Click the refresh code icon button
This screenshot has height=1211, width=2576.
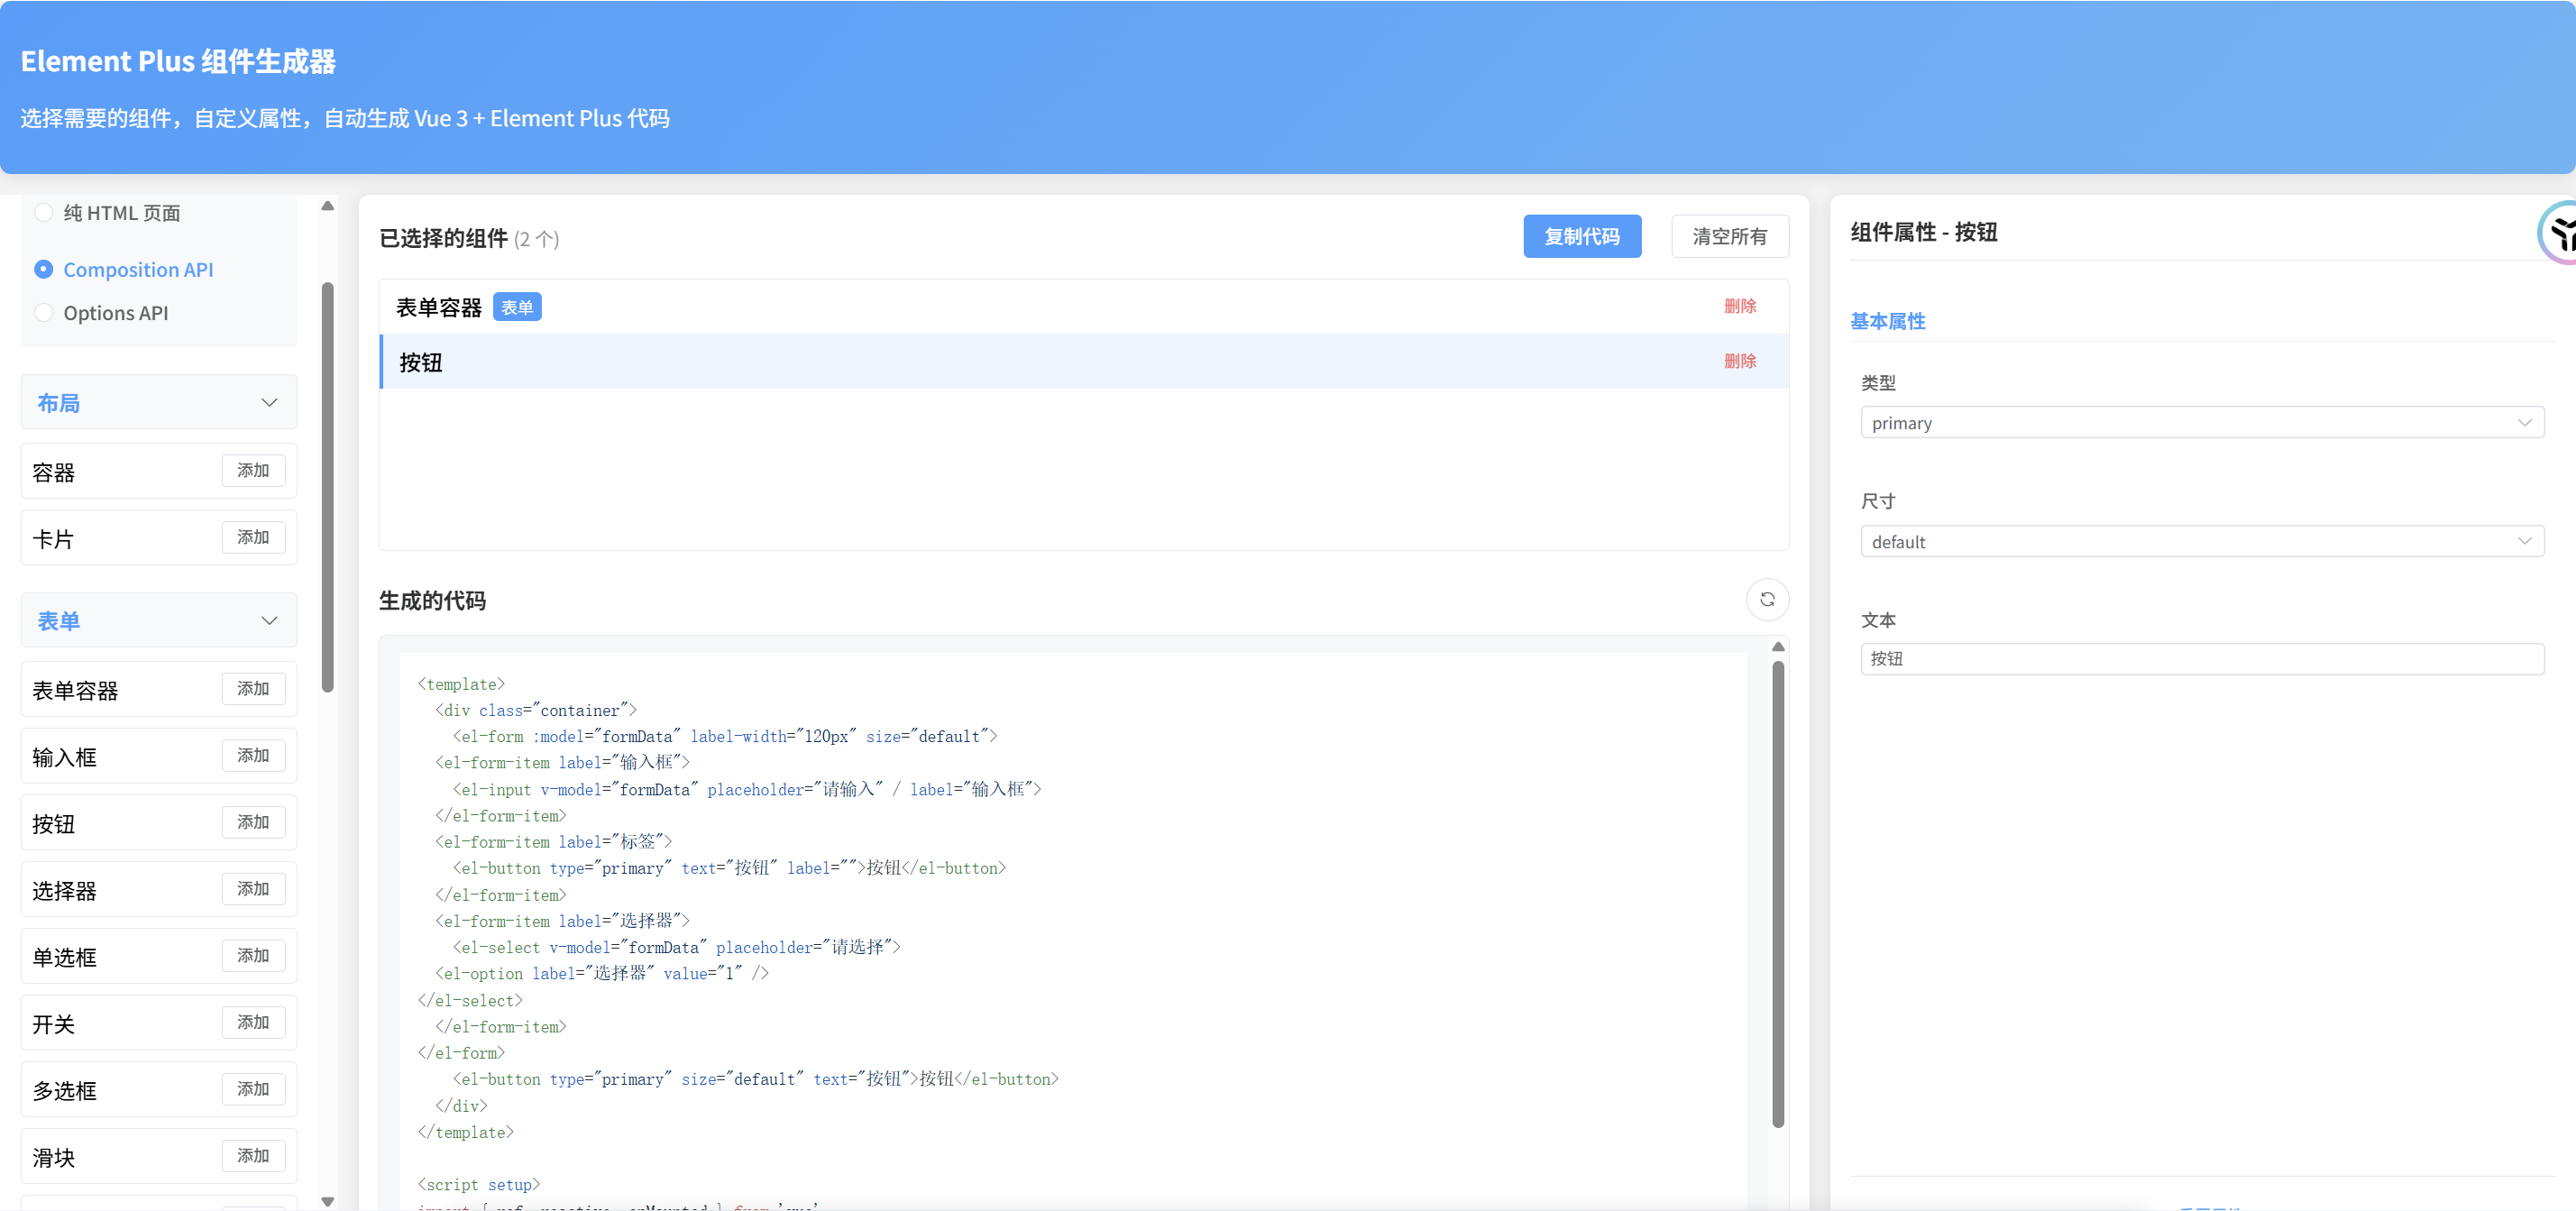1767,599
